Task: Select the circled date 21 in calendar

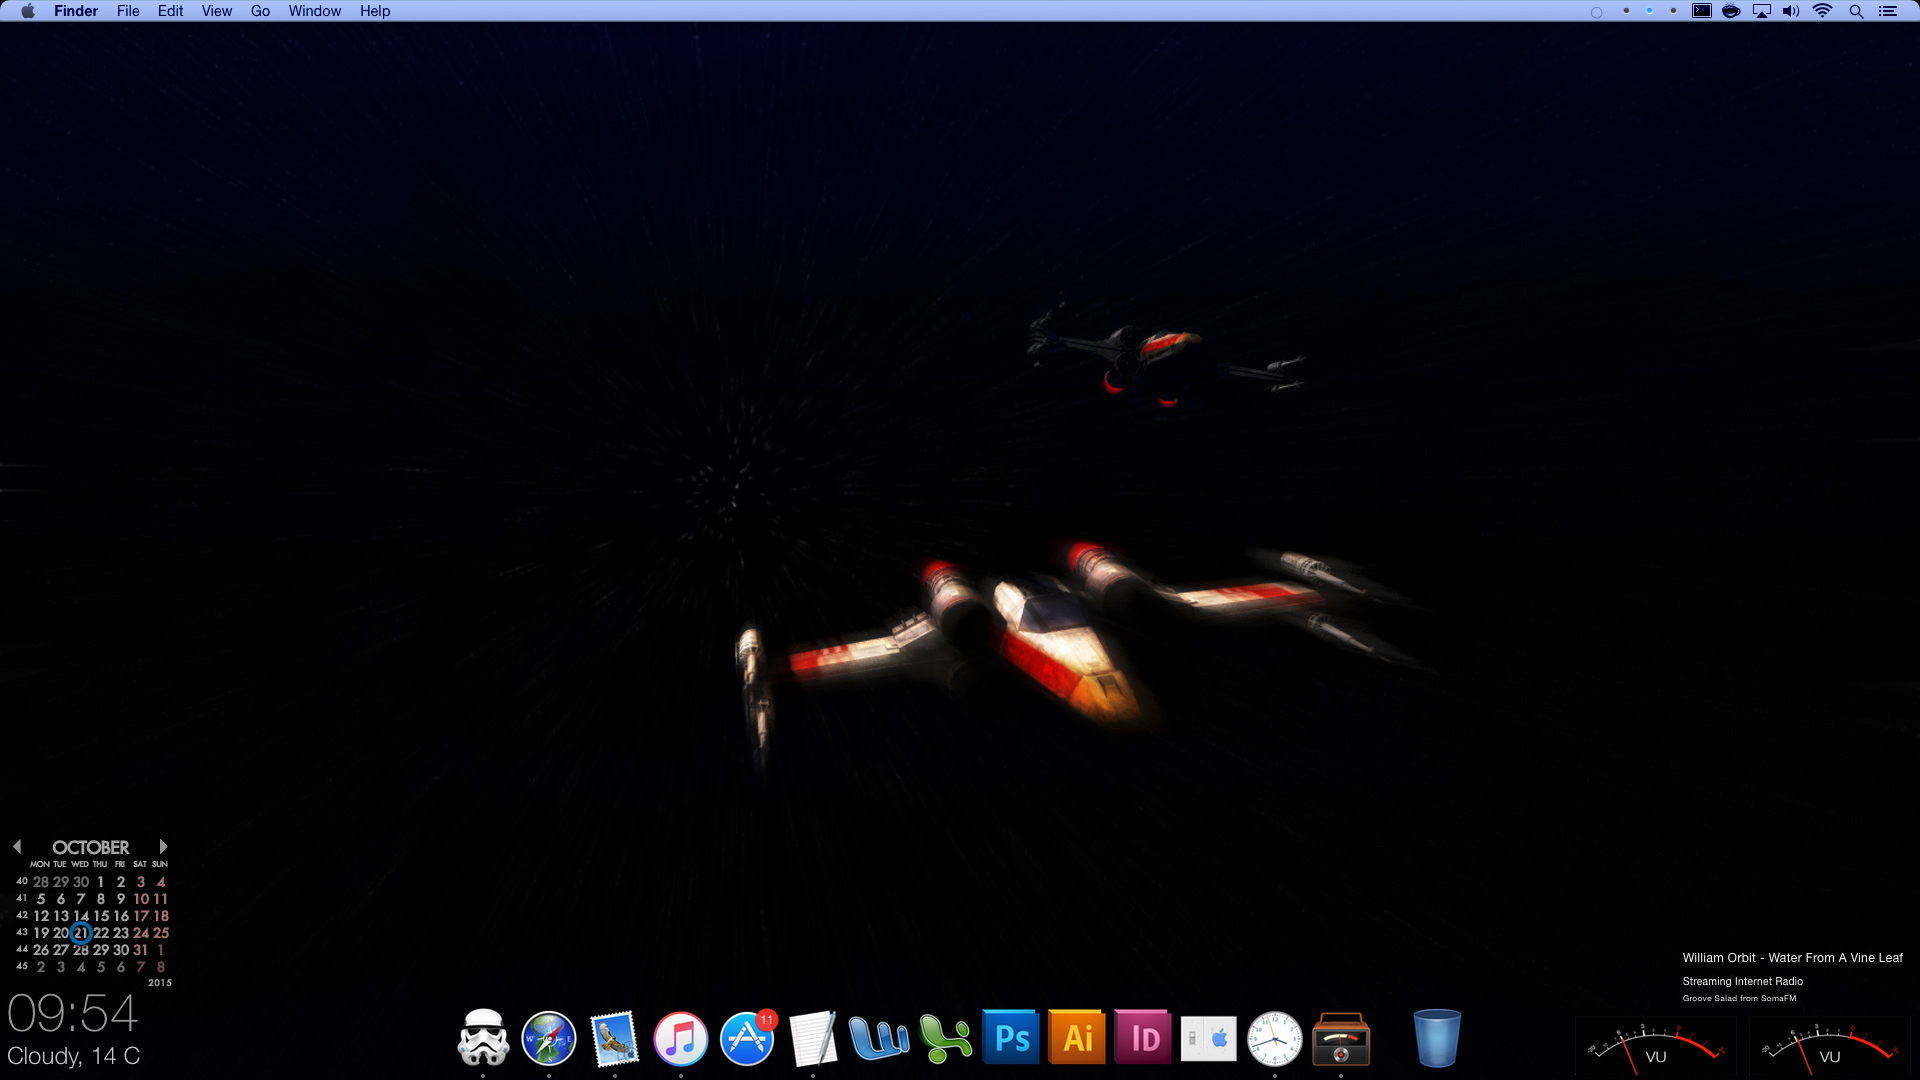Action: [x=81, y=933]
